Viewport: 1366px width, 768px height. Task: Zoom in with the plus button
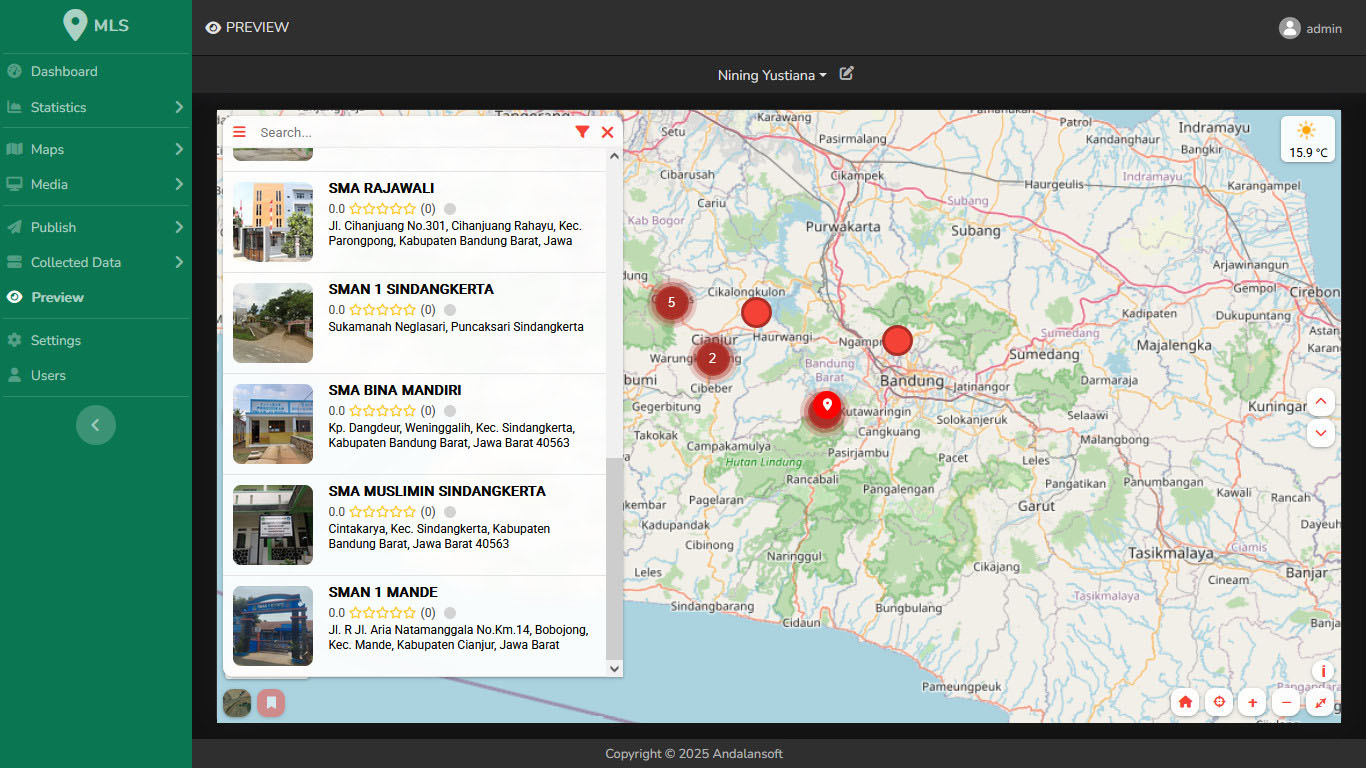point(1252,702)
